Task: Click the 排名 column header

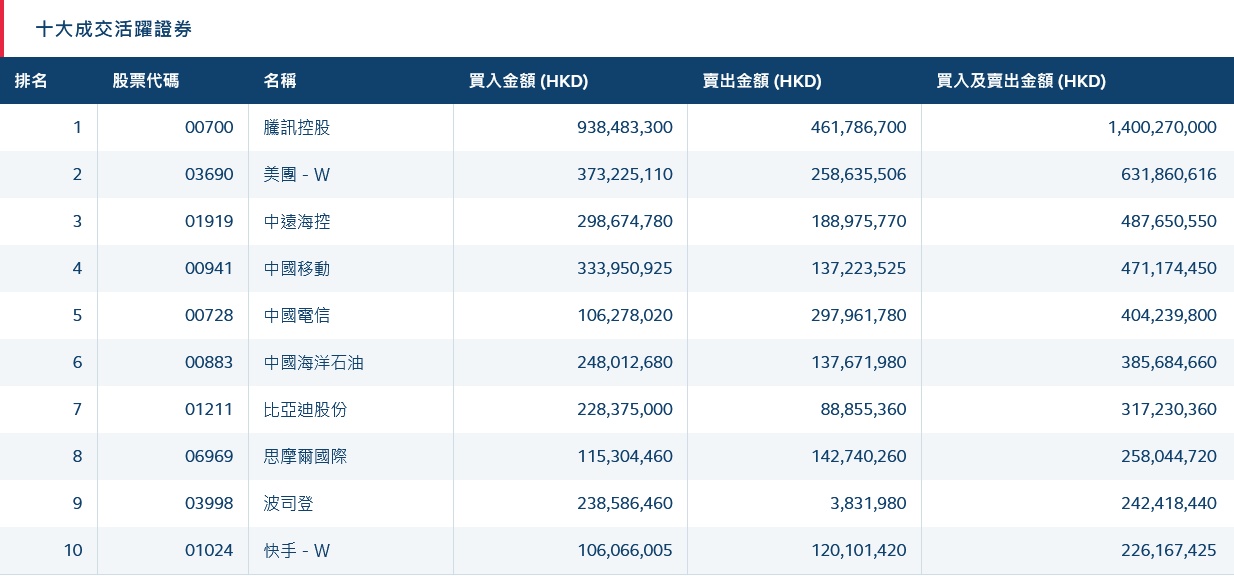Action: 31,81
